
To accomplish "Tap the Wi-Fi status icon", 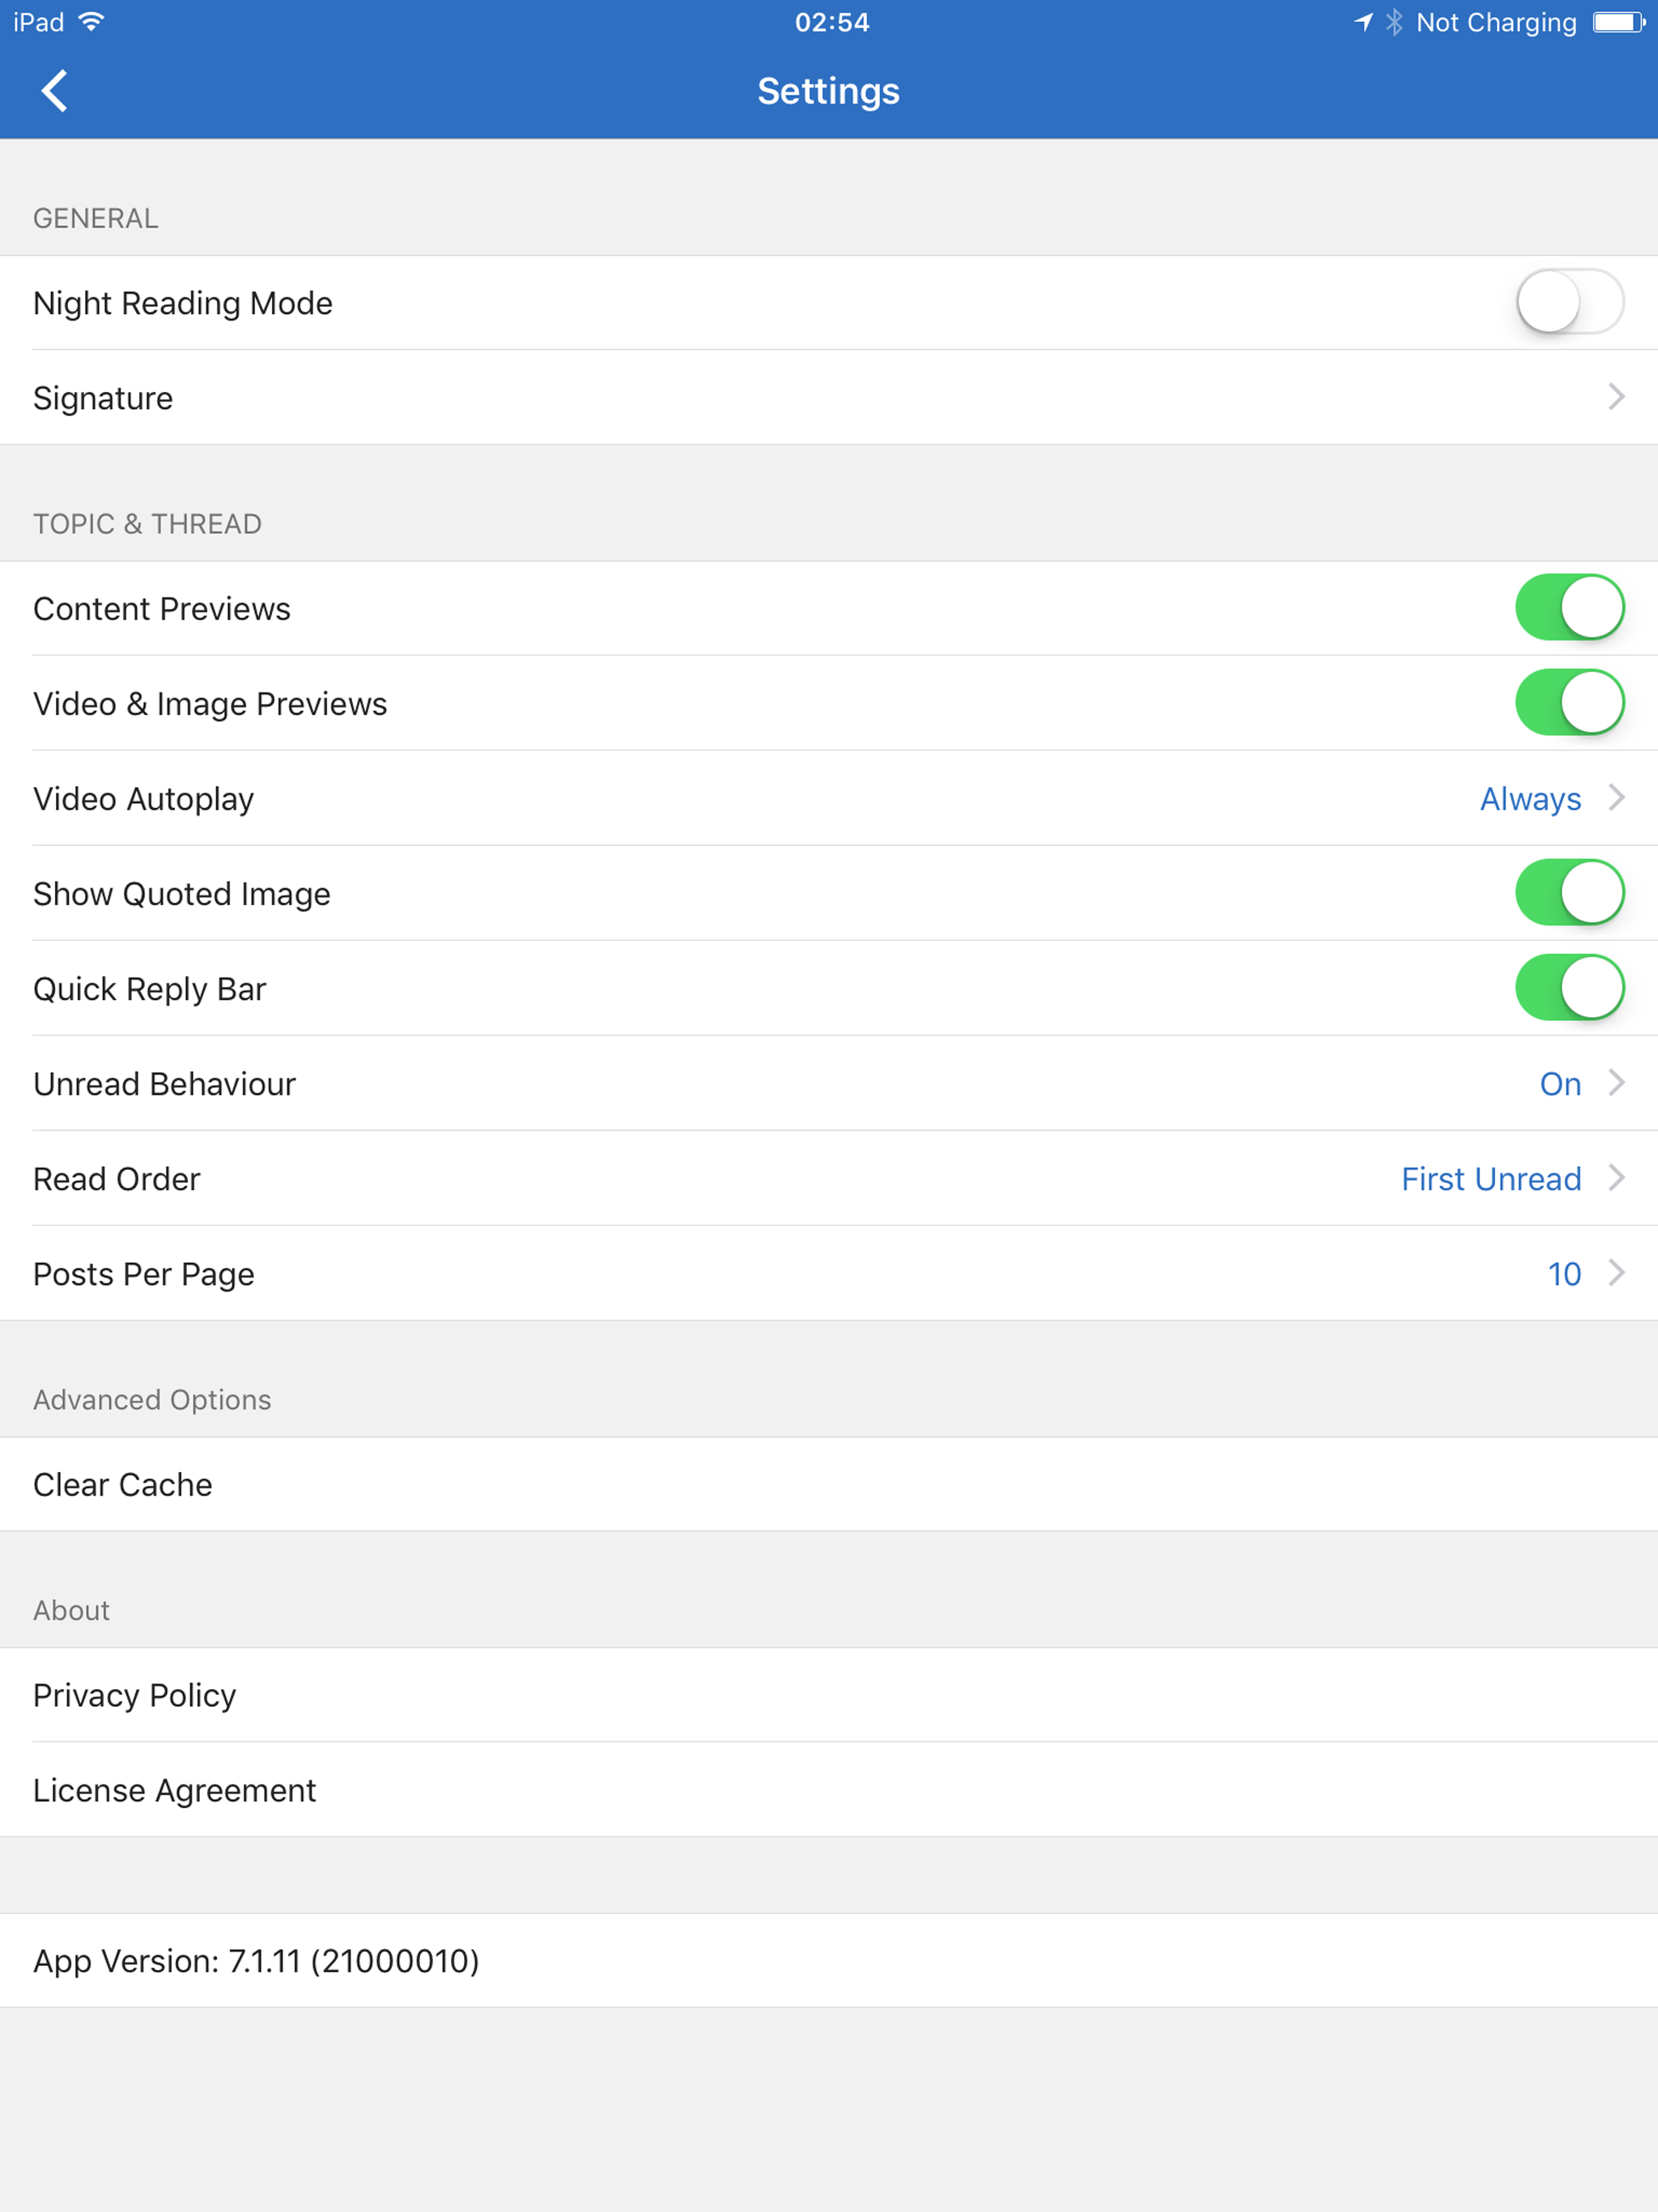I will pos(91,22).
